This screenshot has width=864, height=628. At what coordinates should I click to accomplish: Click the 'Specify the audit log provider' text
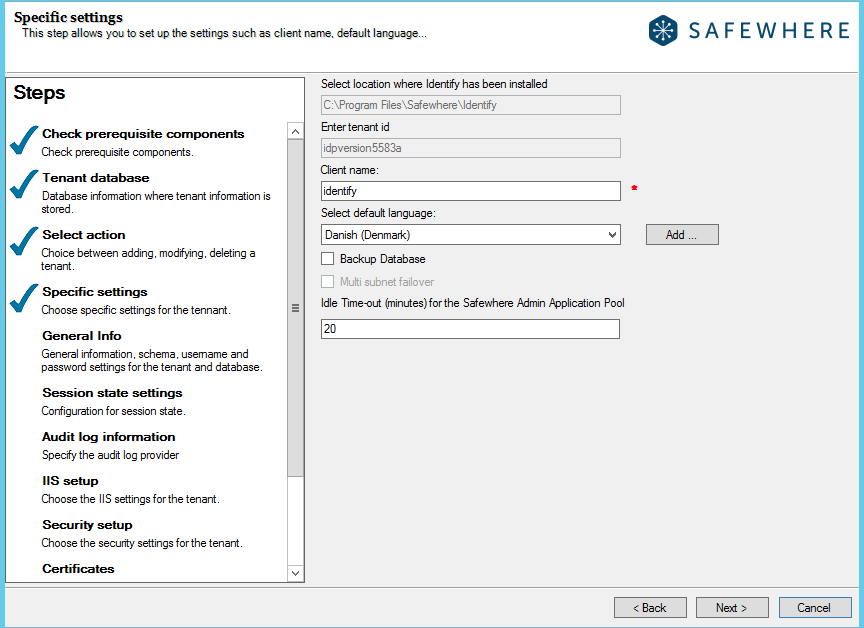110,455
